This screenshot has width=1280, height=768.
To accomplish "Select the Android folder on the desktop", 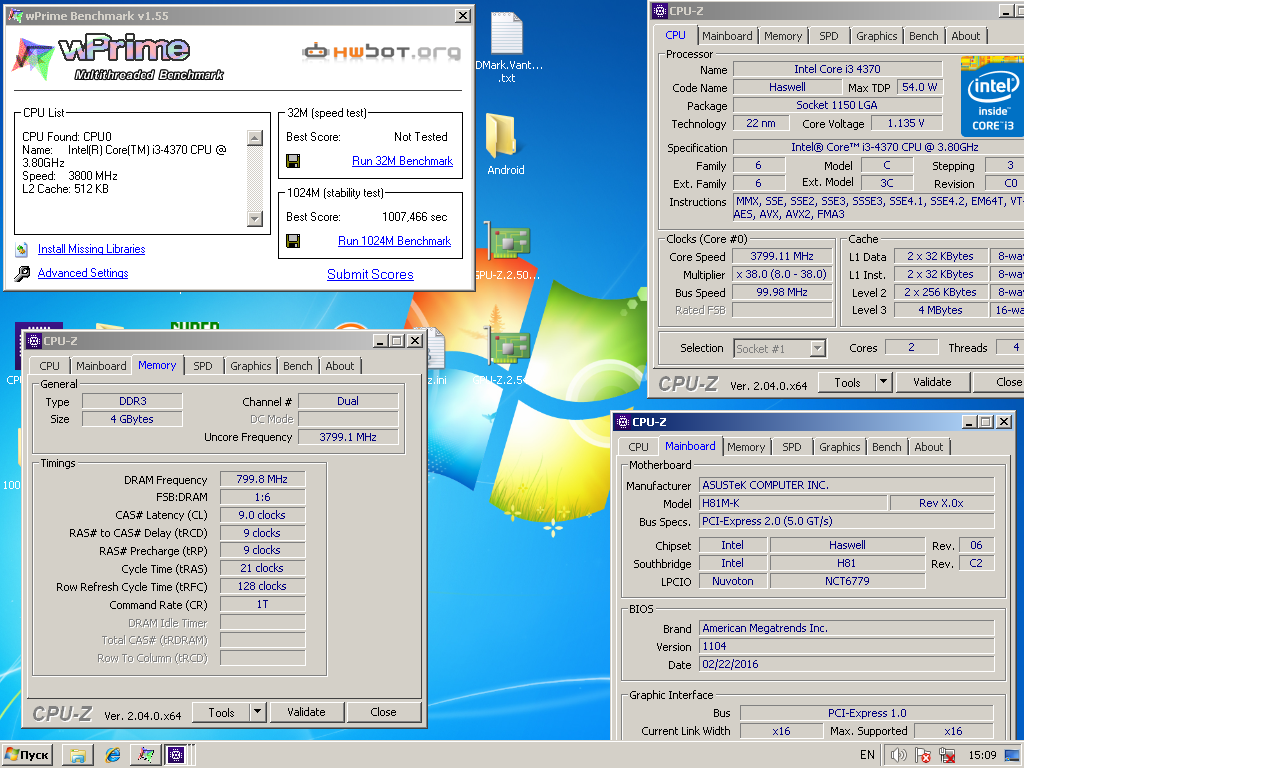I will pos(505,145).
